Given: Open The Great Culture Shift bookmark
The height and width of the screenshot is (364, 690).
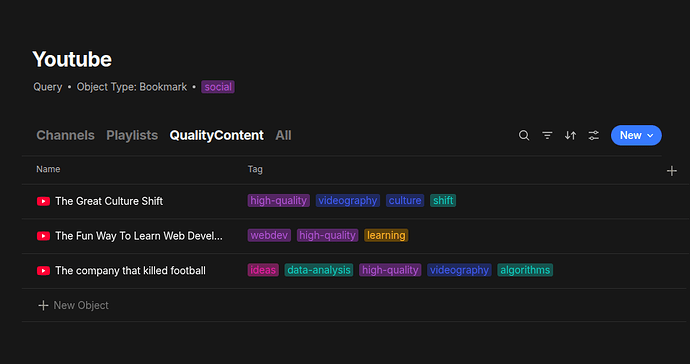Looking at the screenshot, I should tap(109, 201).
